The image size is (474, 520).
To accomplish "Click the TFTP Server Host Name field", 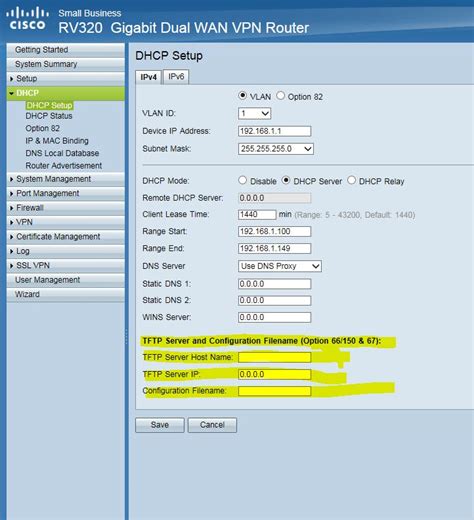I will [275, 357].
